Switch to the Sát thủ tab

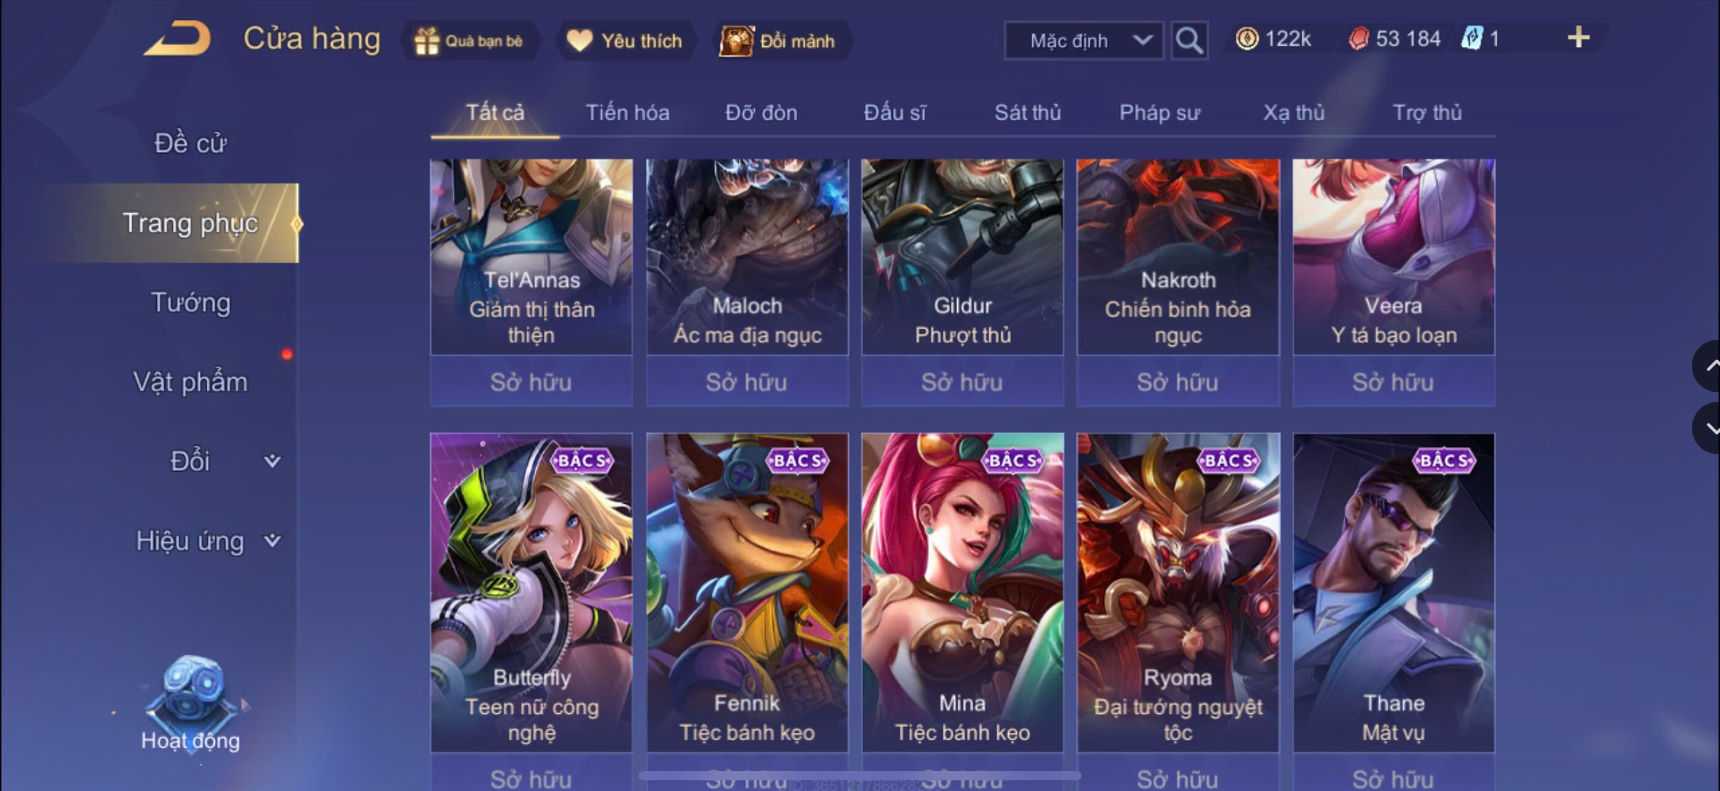pos(1027,112)
